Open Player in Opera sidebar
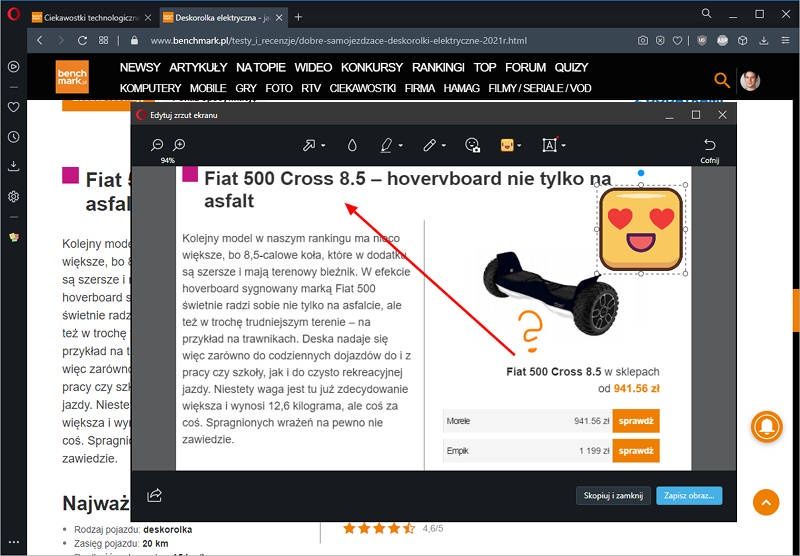The image size is (800, 556). point(14,66)
